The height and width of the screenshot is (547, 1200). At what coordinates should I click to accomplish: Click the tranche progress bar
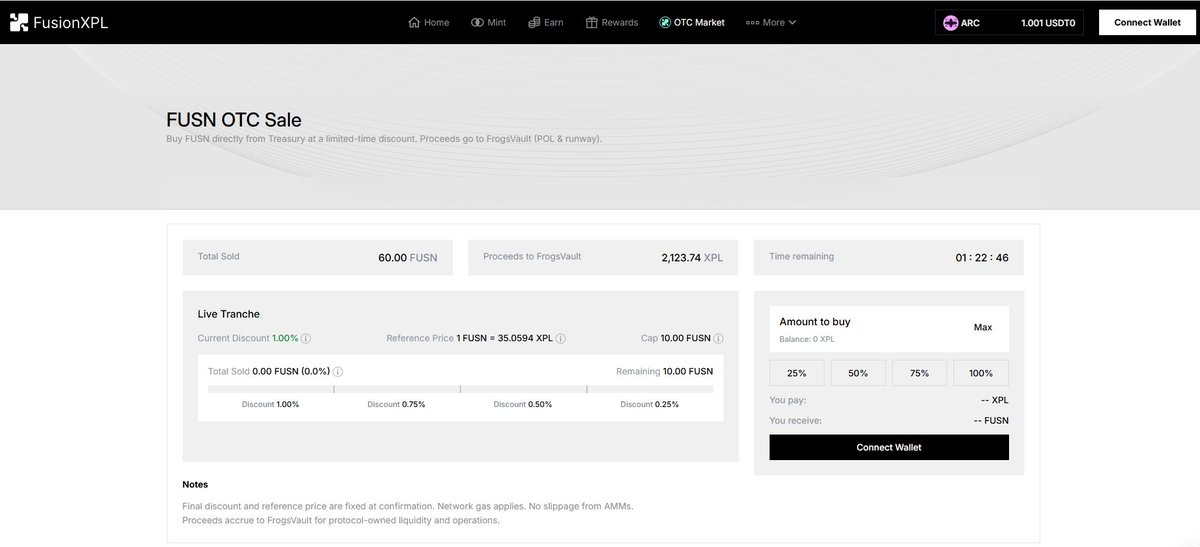click(460, 388)
